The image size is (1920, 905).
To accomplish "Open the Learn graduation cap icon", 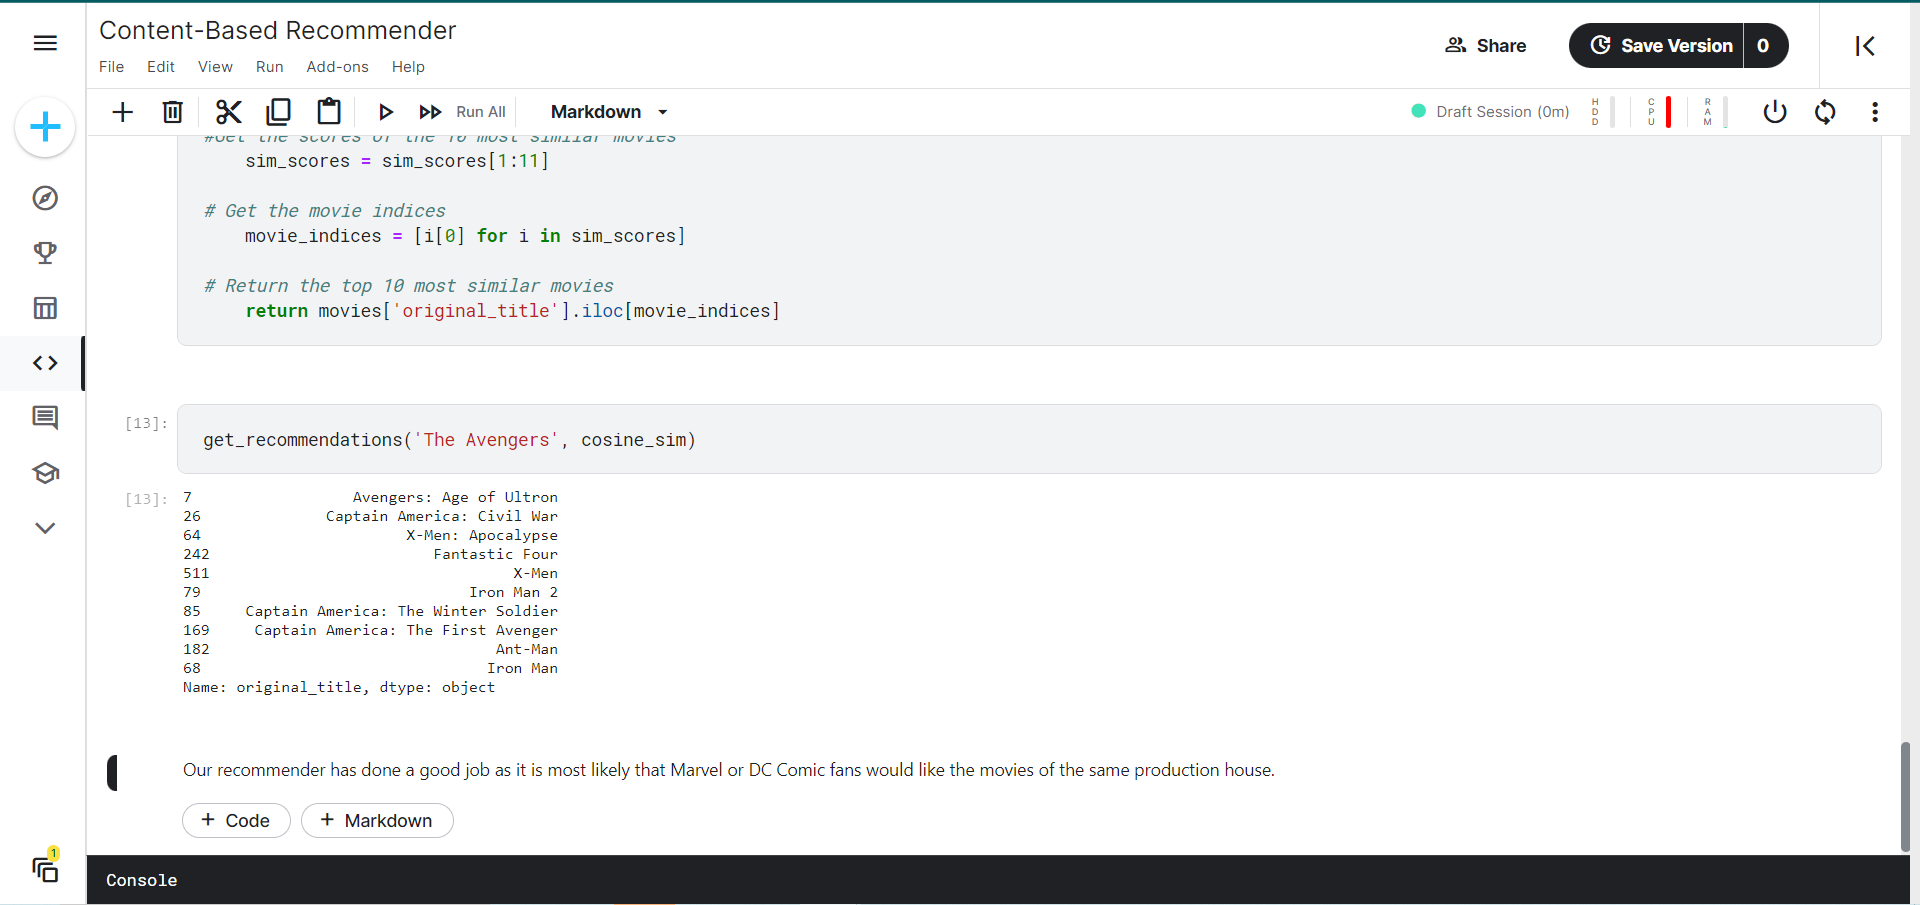I will point(45,473).
